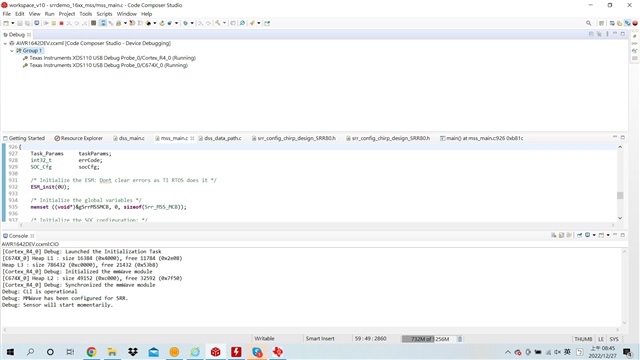The width and height of the screenshot is (640, 360).
Task: Open the Debug launch dropdown arrow
Action: coord(192,23)
